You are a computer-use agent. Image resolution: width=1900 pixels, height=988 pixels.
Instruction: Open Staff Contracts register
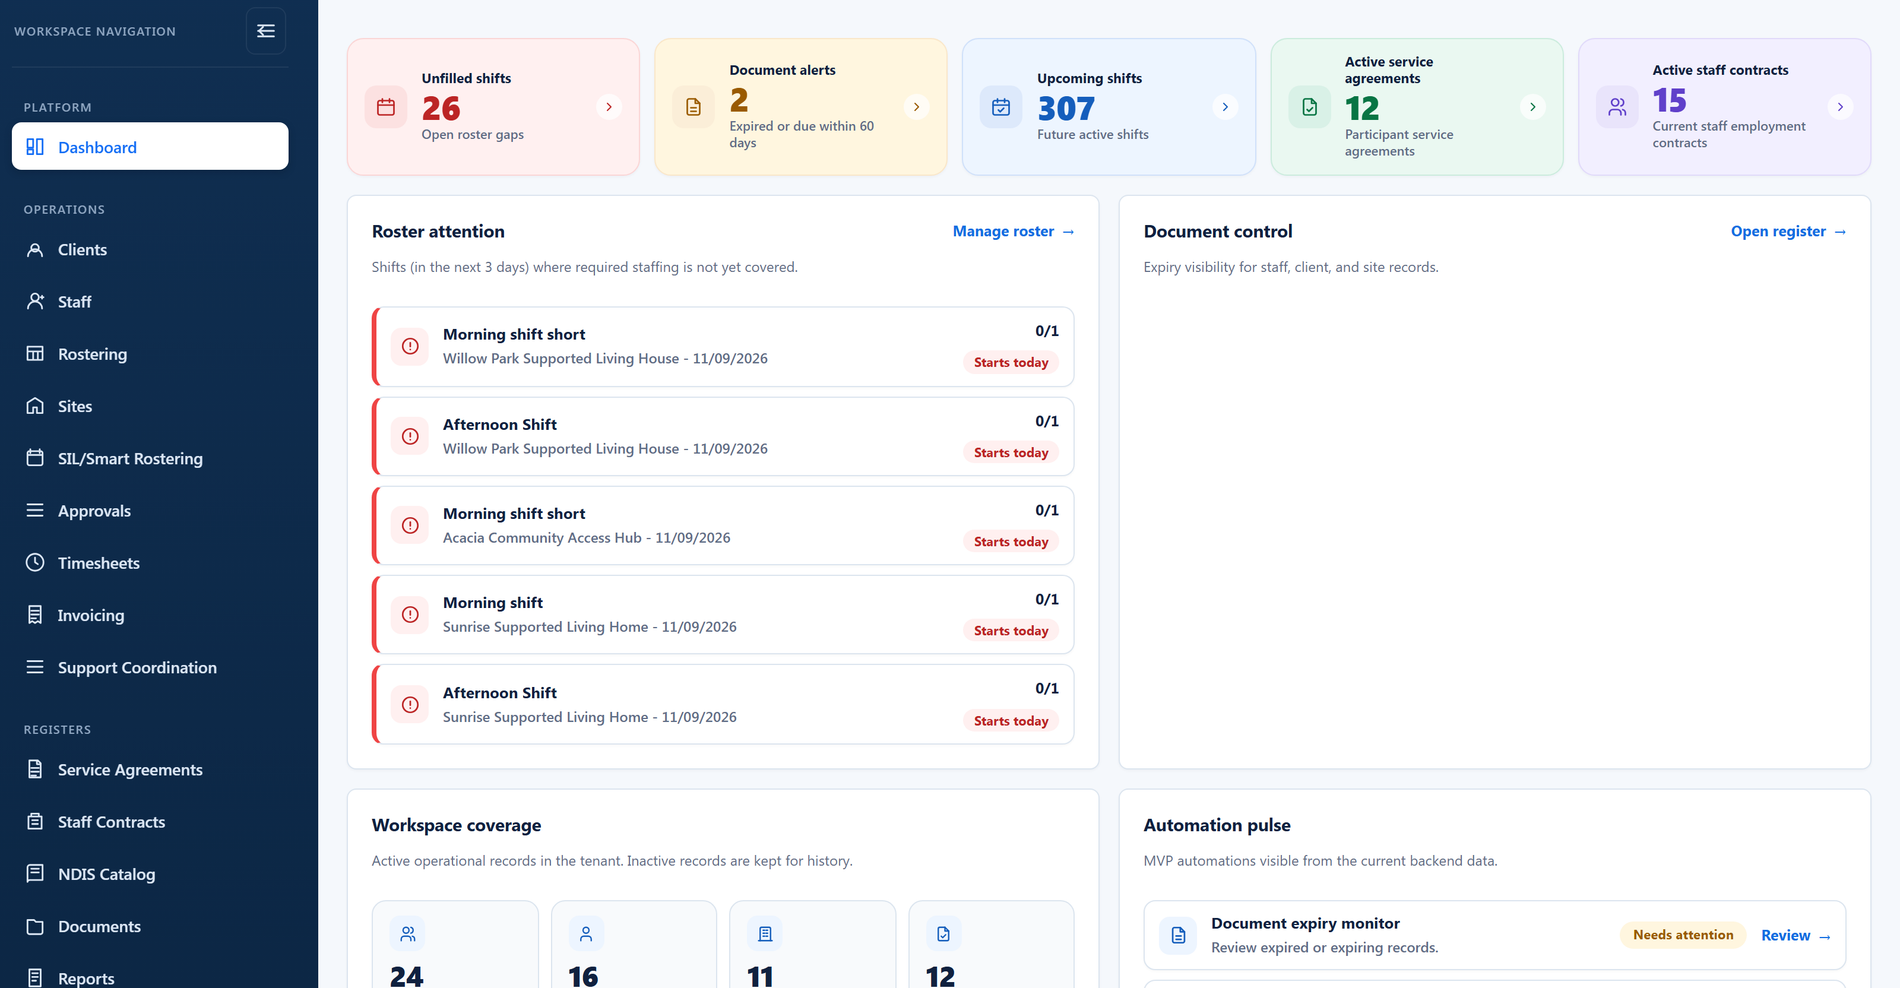[x=150, y=822]
